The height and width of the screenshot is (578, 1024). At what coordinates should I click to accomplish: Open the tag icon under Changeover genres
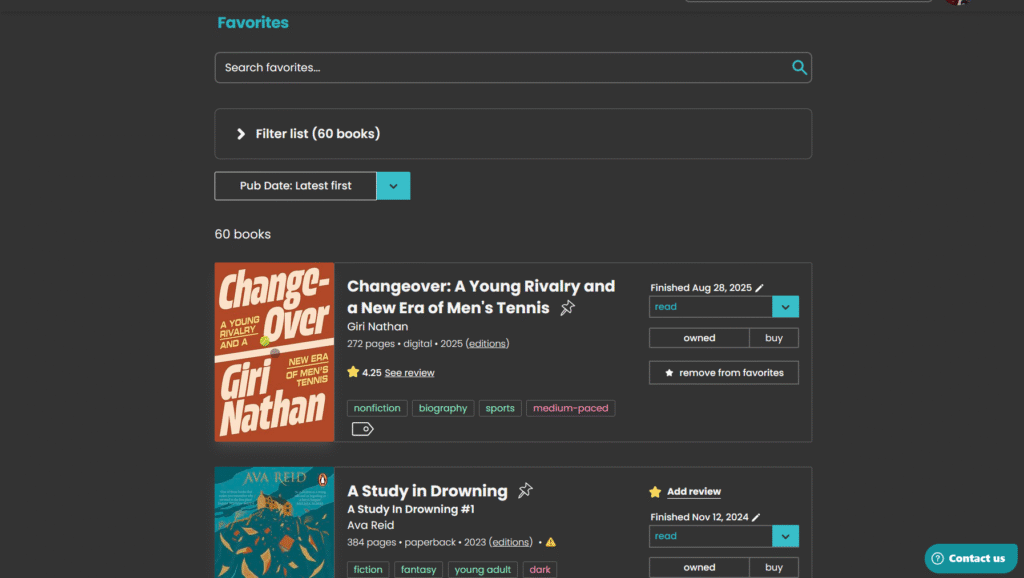point(362,429)
